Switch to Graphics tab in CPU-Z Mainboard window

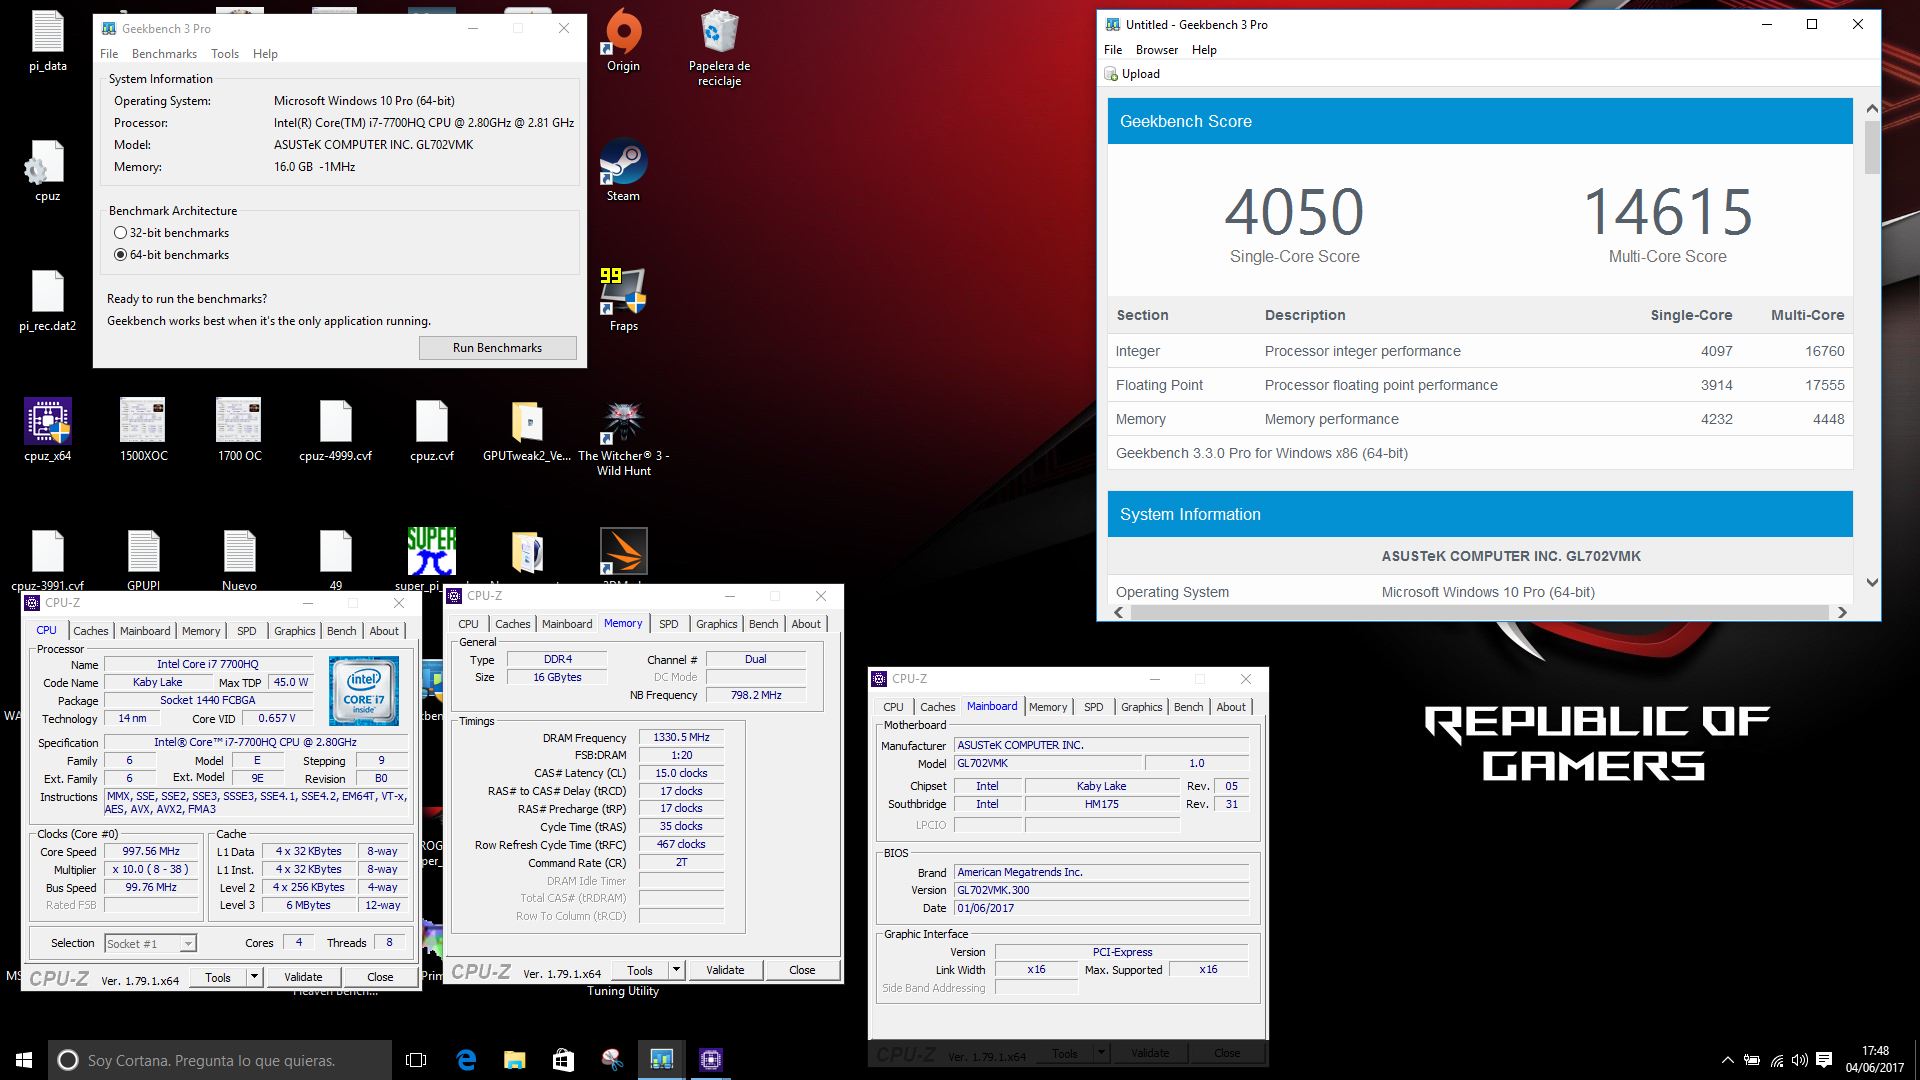pos(1142,707)
